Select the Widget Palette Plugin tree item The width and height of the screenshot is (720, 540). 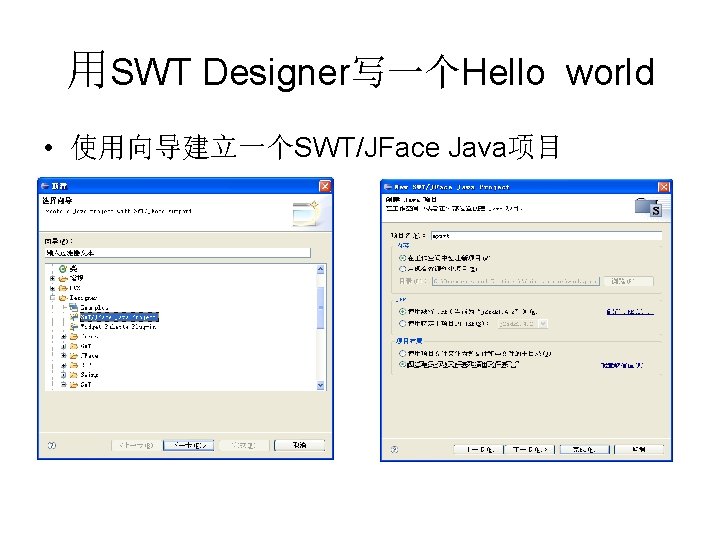[118, 326]
